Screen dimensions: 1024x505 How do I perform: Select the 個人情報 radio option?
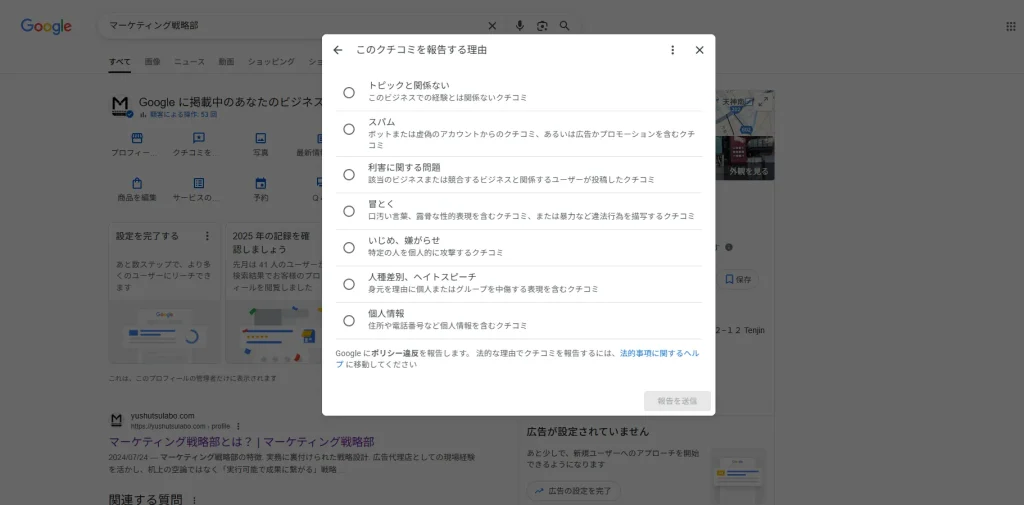349,321
